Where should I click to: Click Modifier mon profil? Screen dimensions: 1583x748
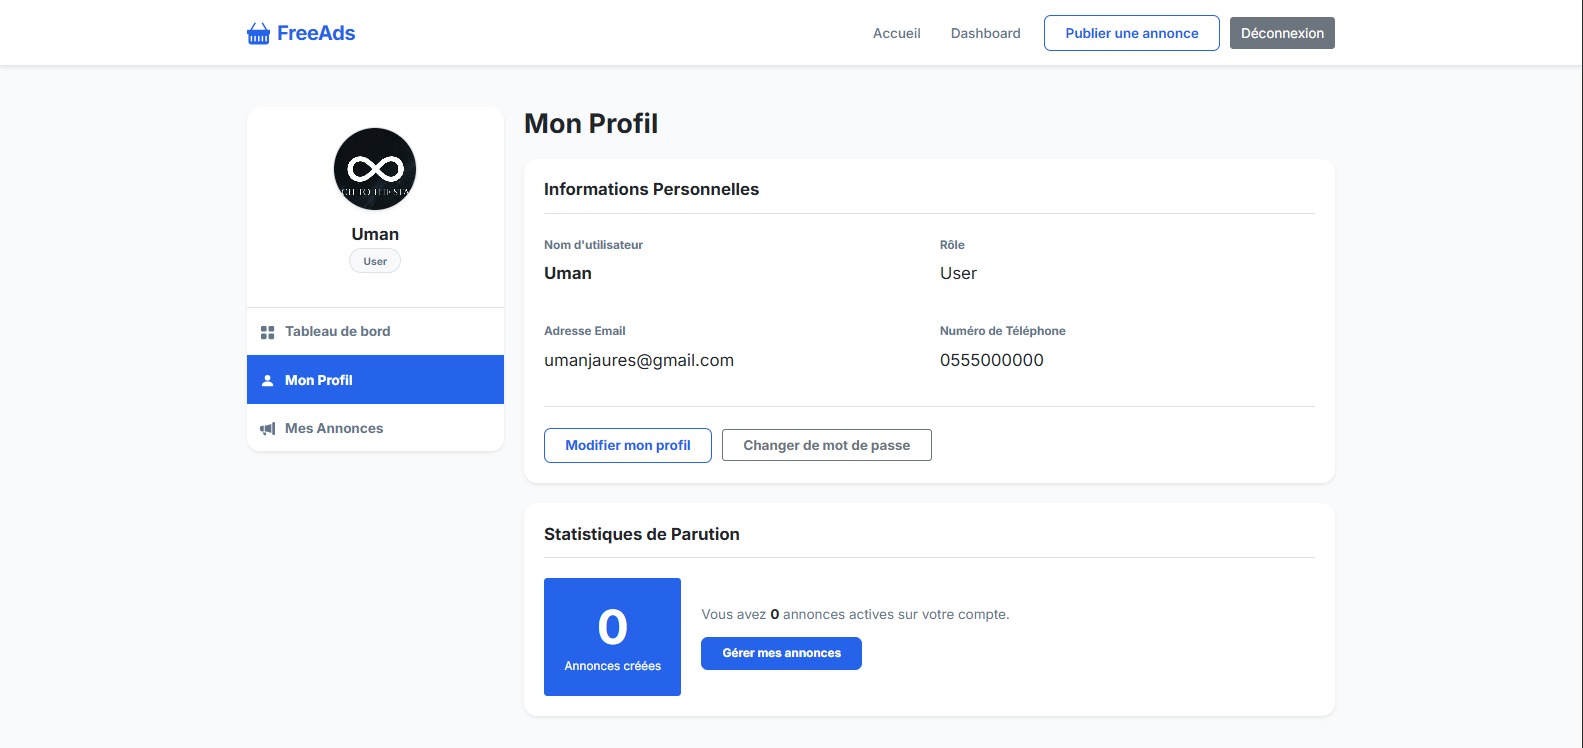coord(628,445)
